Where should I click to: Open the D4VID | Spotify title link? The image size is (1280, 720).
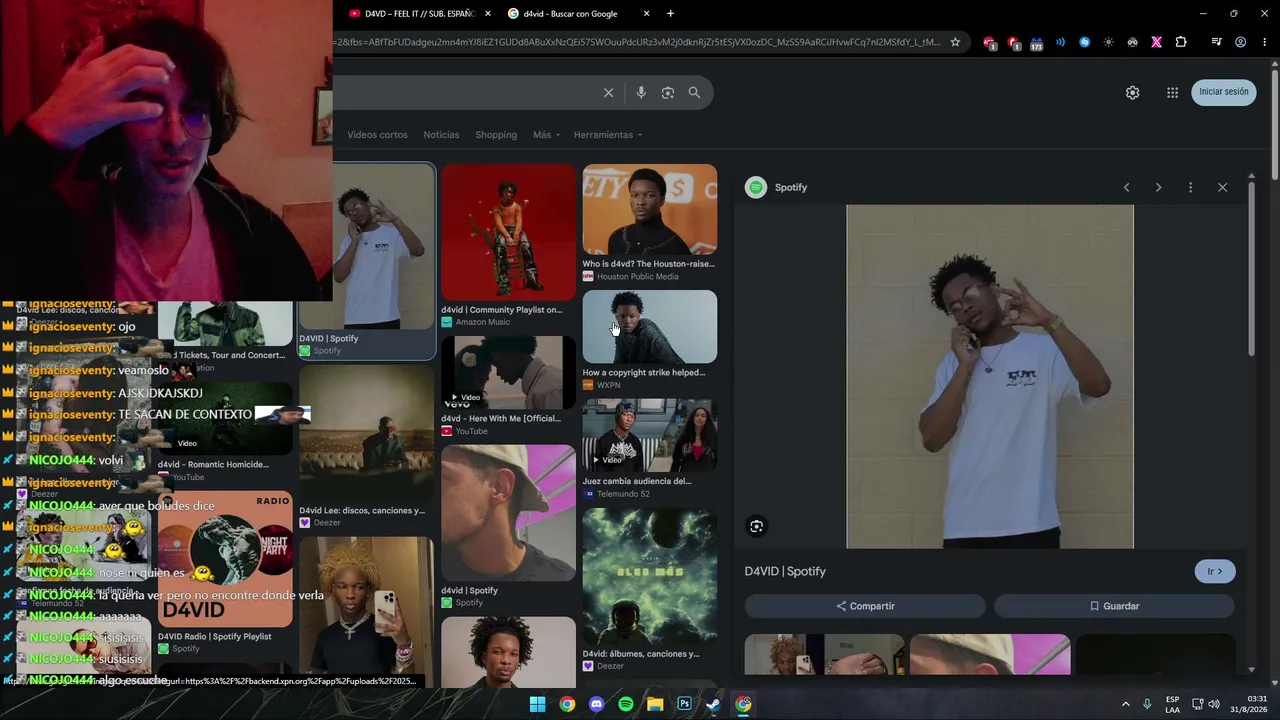785,572
